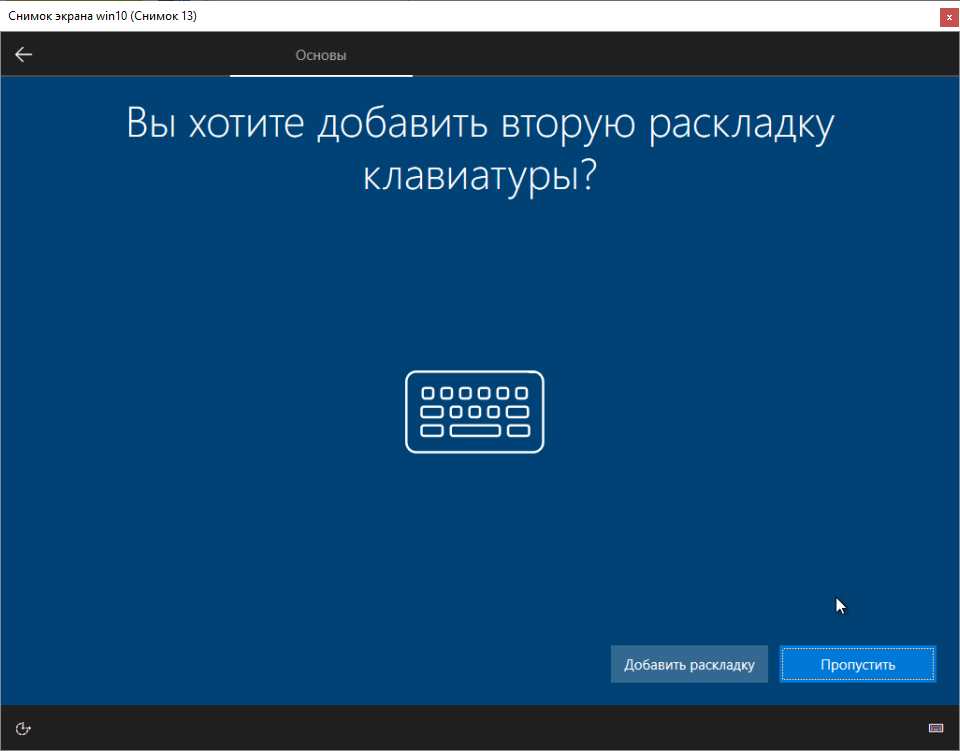Screen dimensions: 960x751
Task: Go back using the left arrow icon
Action: (23, 55)
